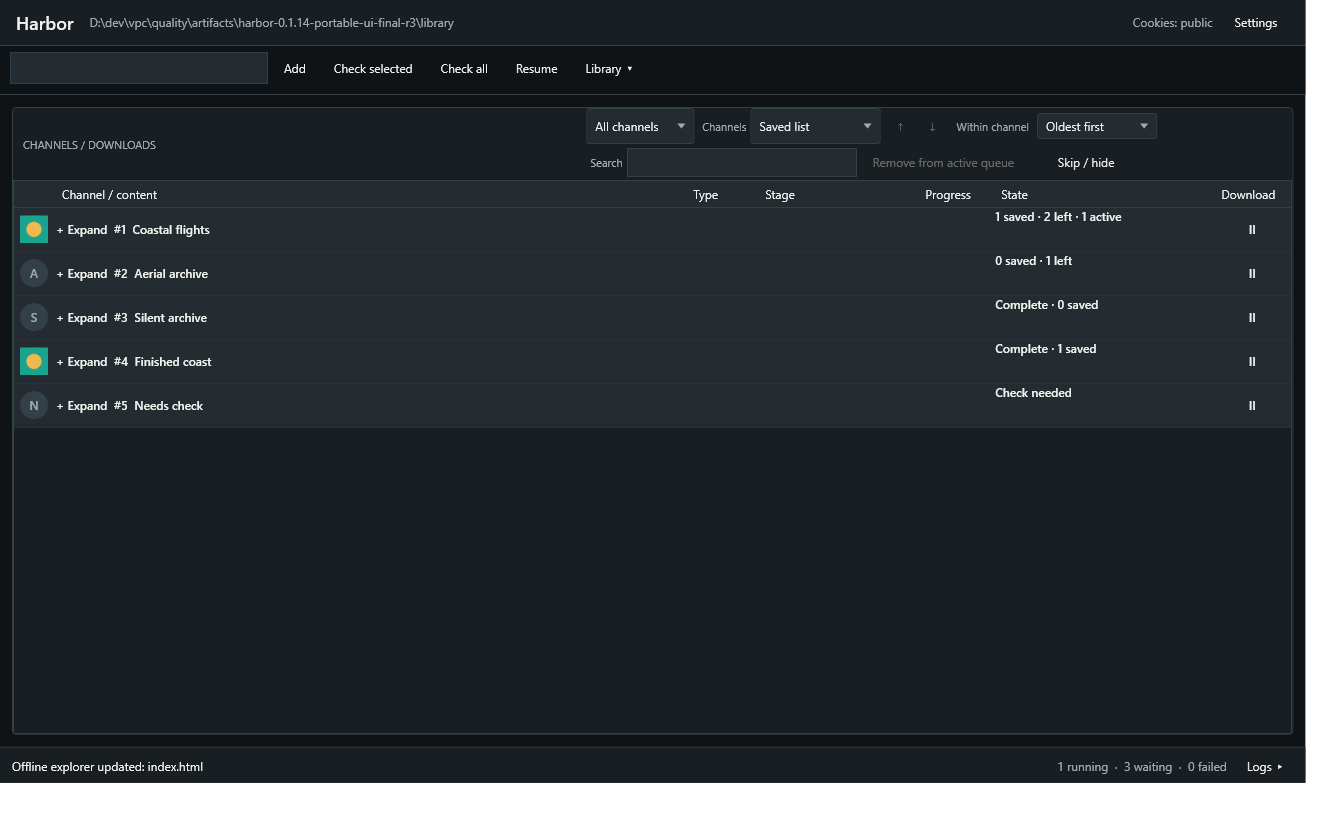Pause downloads for Silent archive channel
Screen dimensions: 1320x820
pos(1251,318)
